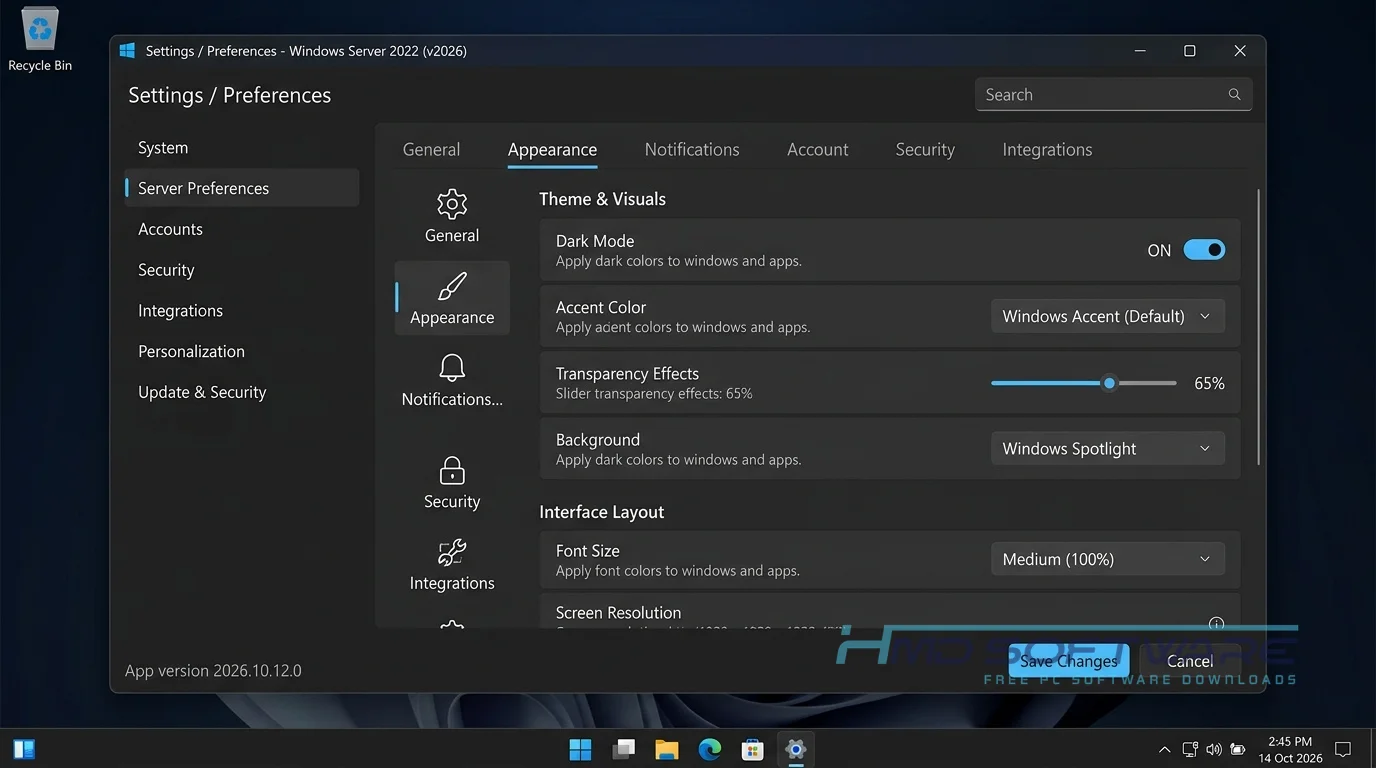Screen dimensions: 1376x768
Task: Open the Windows Start button on taskbar
Action: point(580,749)
